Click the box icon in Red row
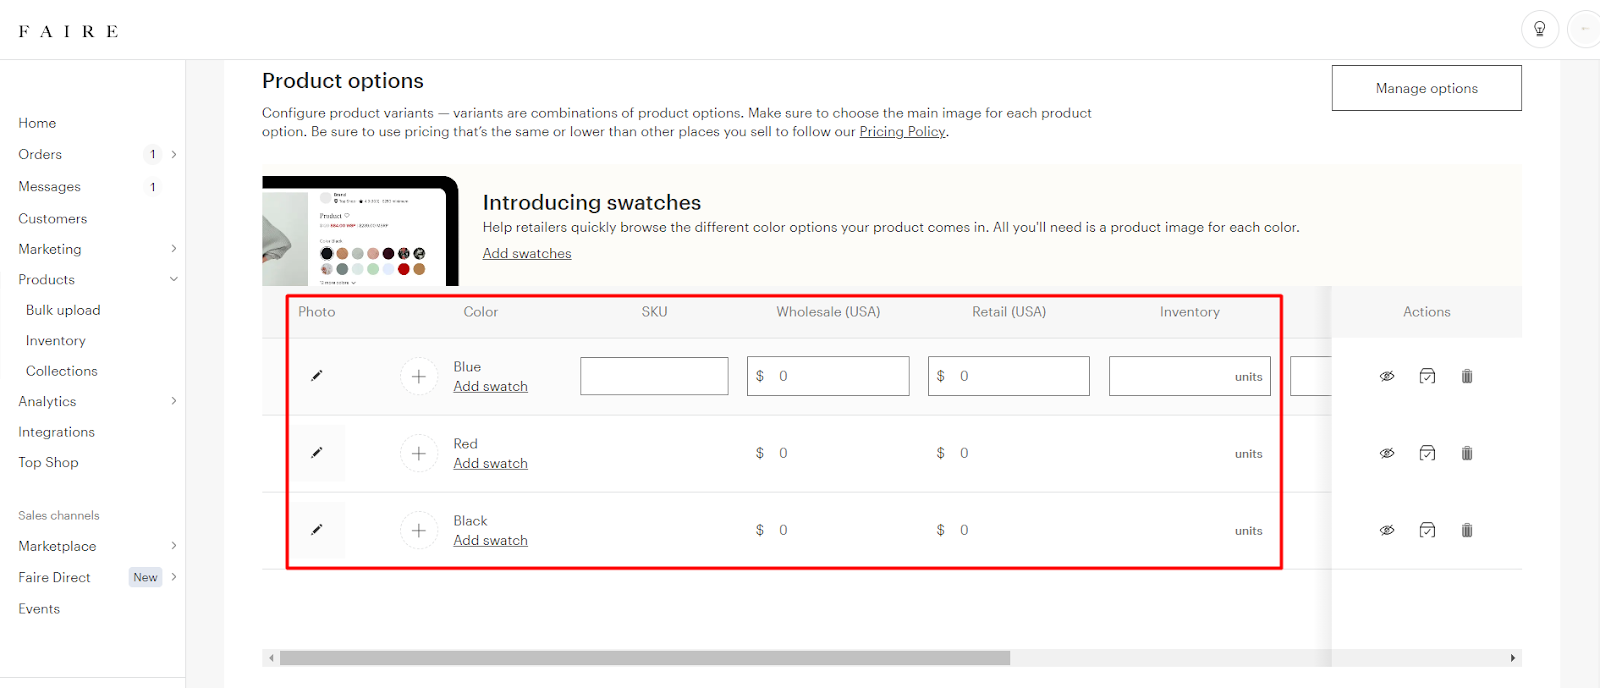Viewport: 1600px width, 688px height. click(1427, 454)
